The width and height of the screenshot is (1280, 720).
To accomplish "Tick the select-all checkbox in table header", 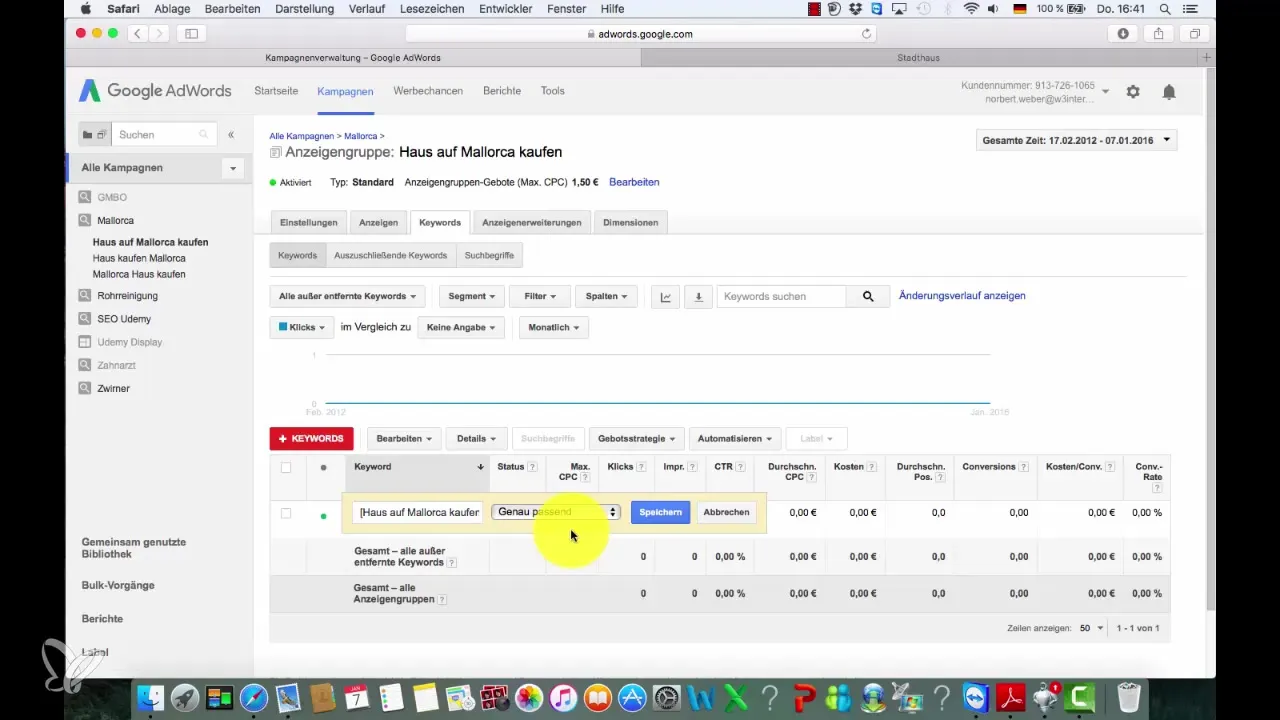I will [286, 467].
